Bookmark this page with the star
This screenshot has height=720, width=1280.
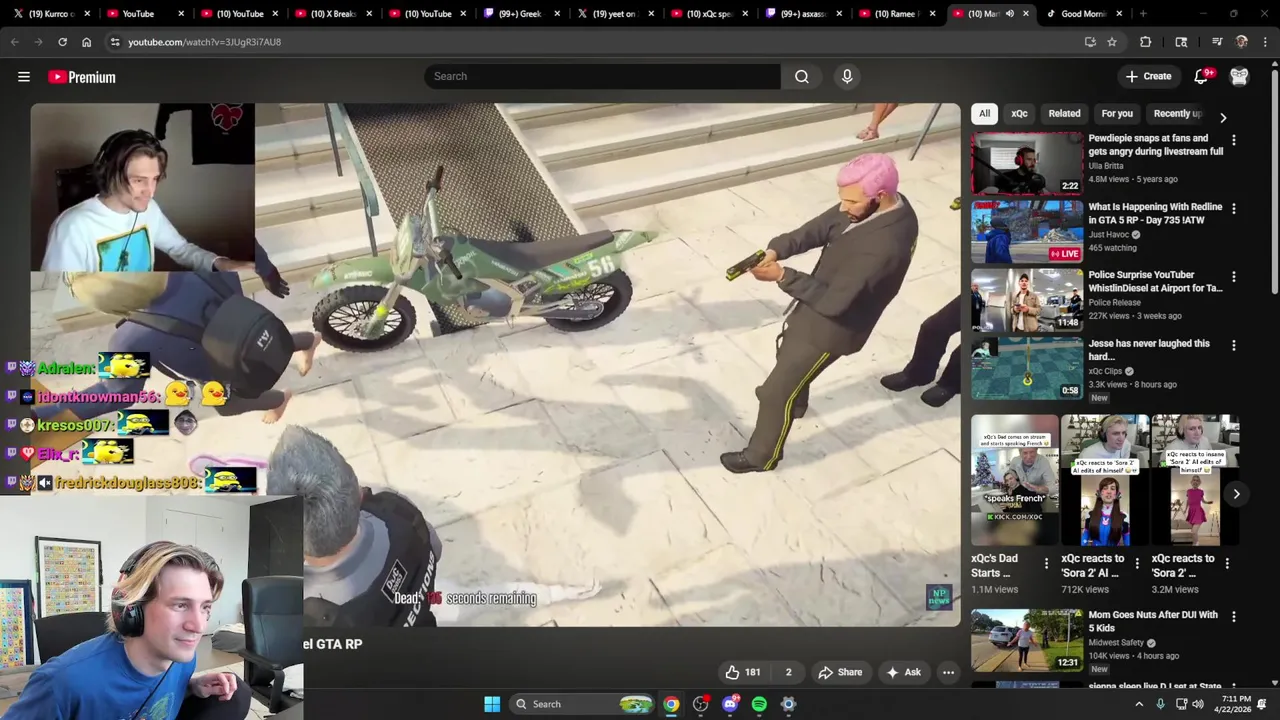tap(1111, 42)
